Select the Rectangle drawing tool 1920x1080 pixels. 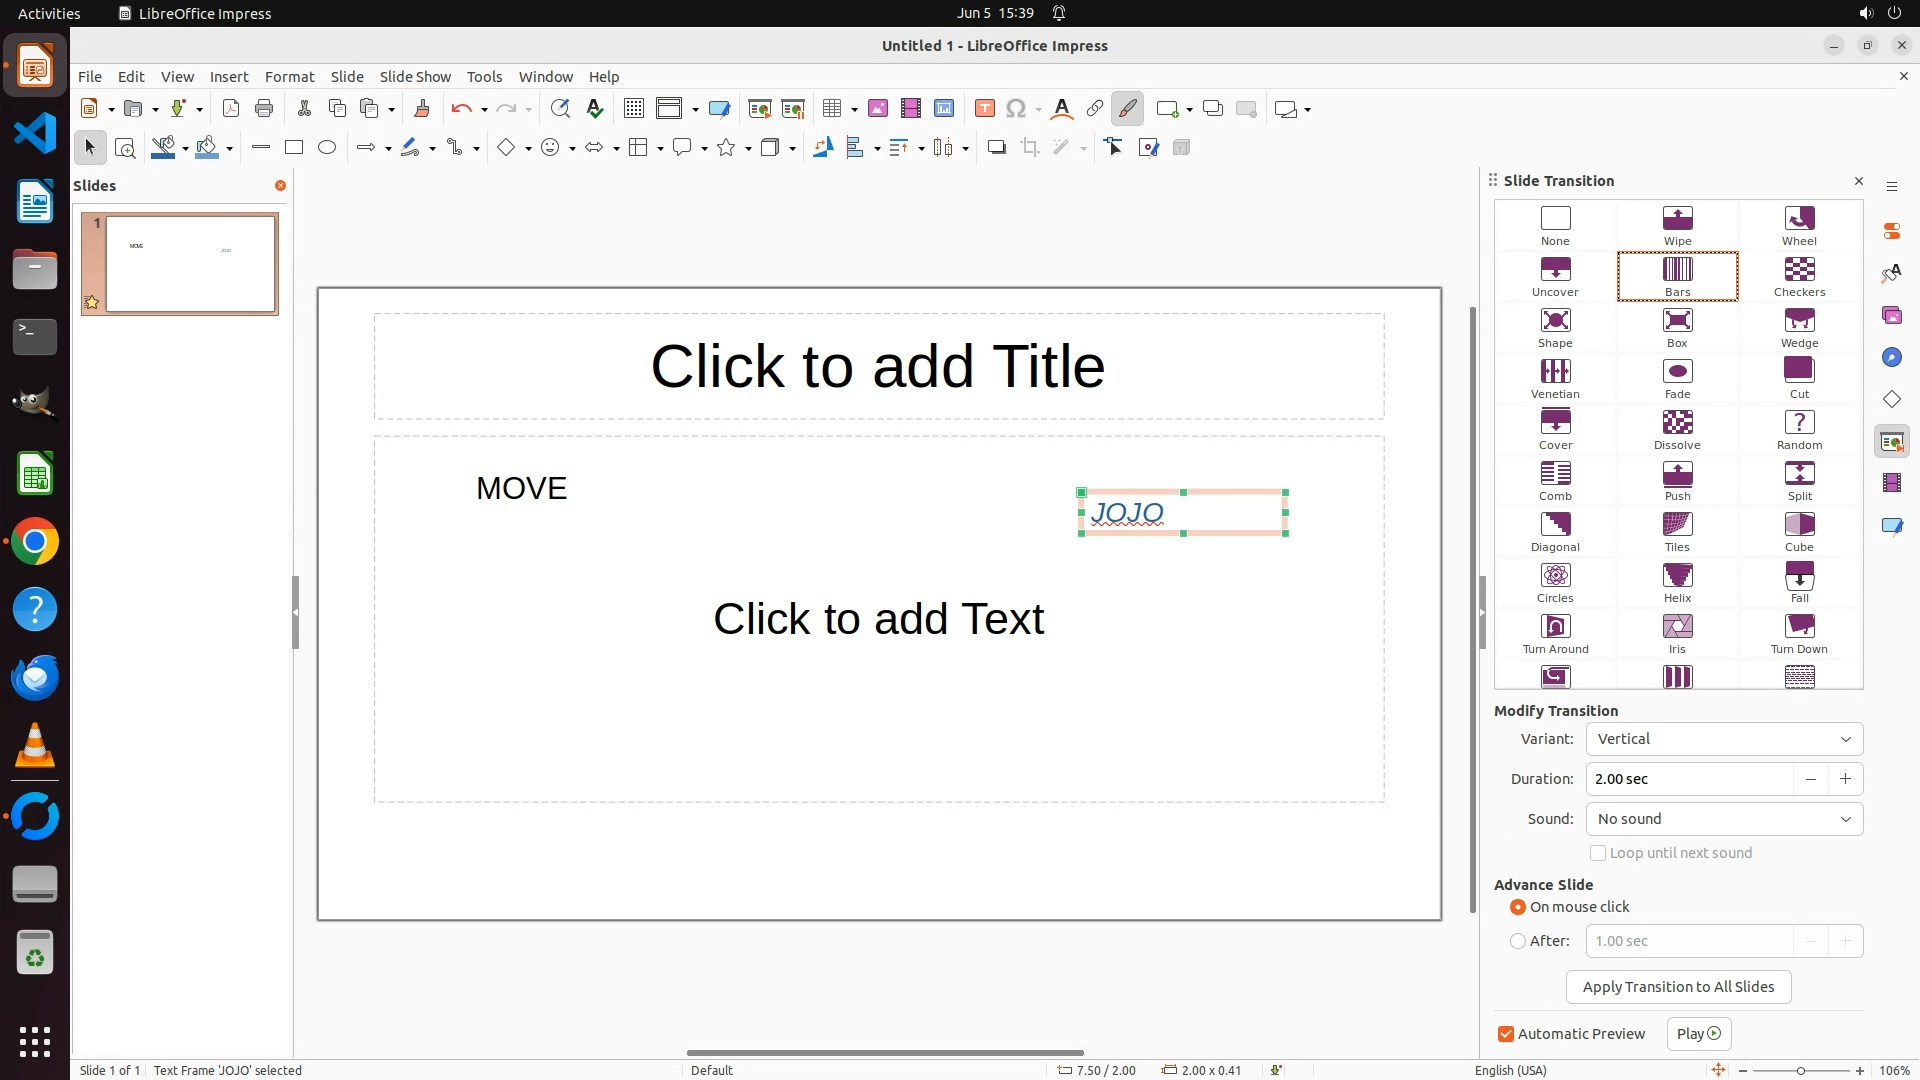click(x=294, y=148)
